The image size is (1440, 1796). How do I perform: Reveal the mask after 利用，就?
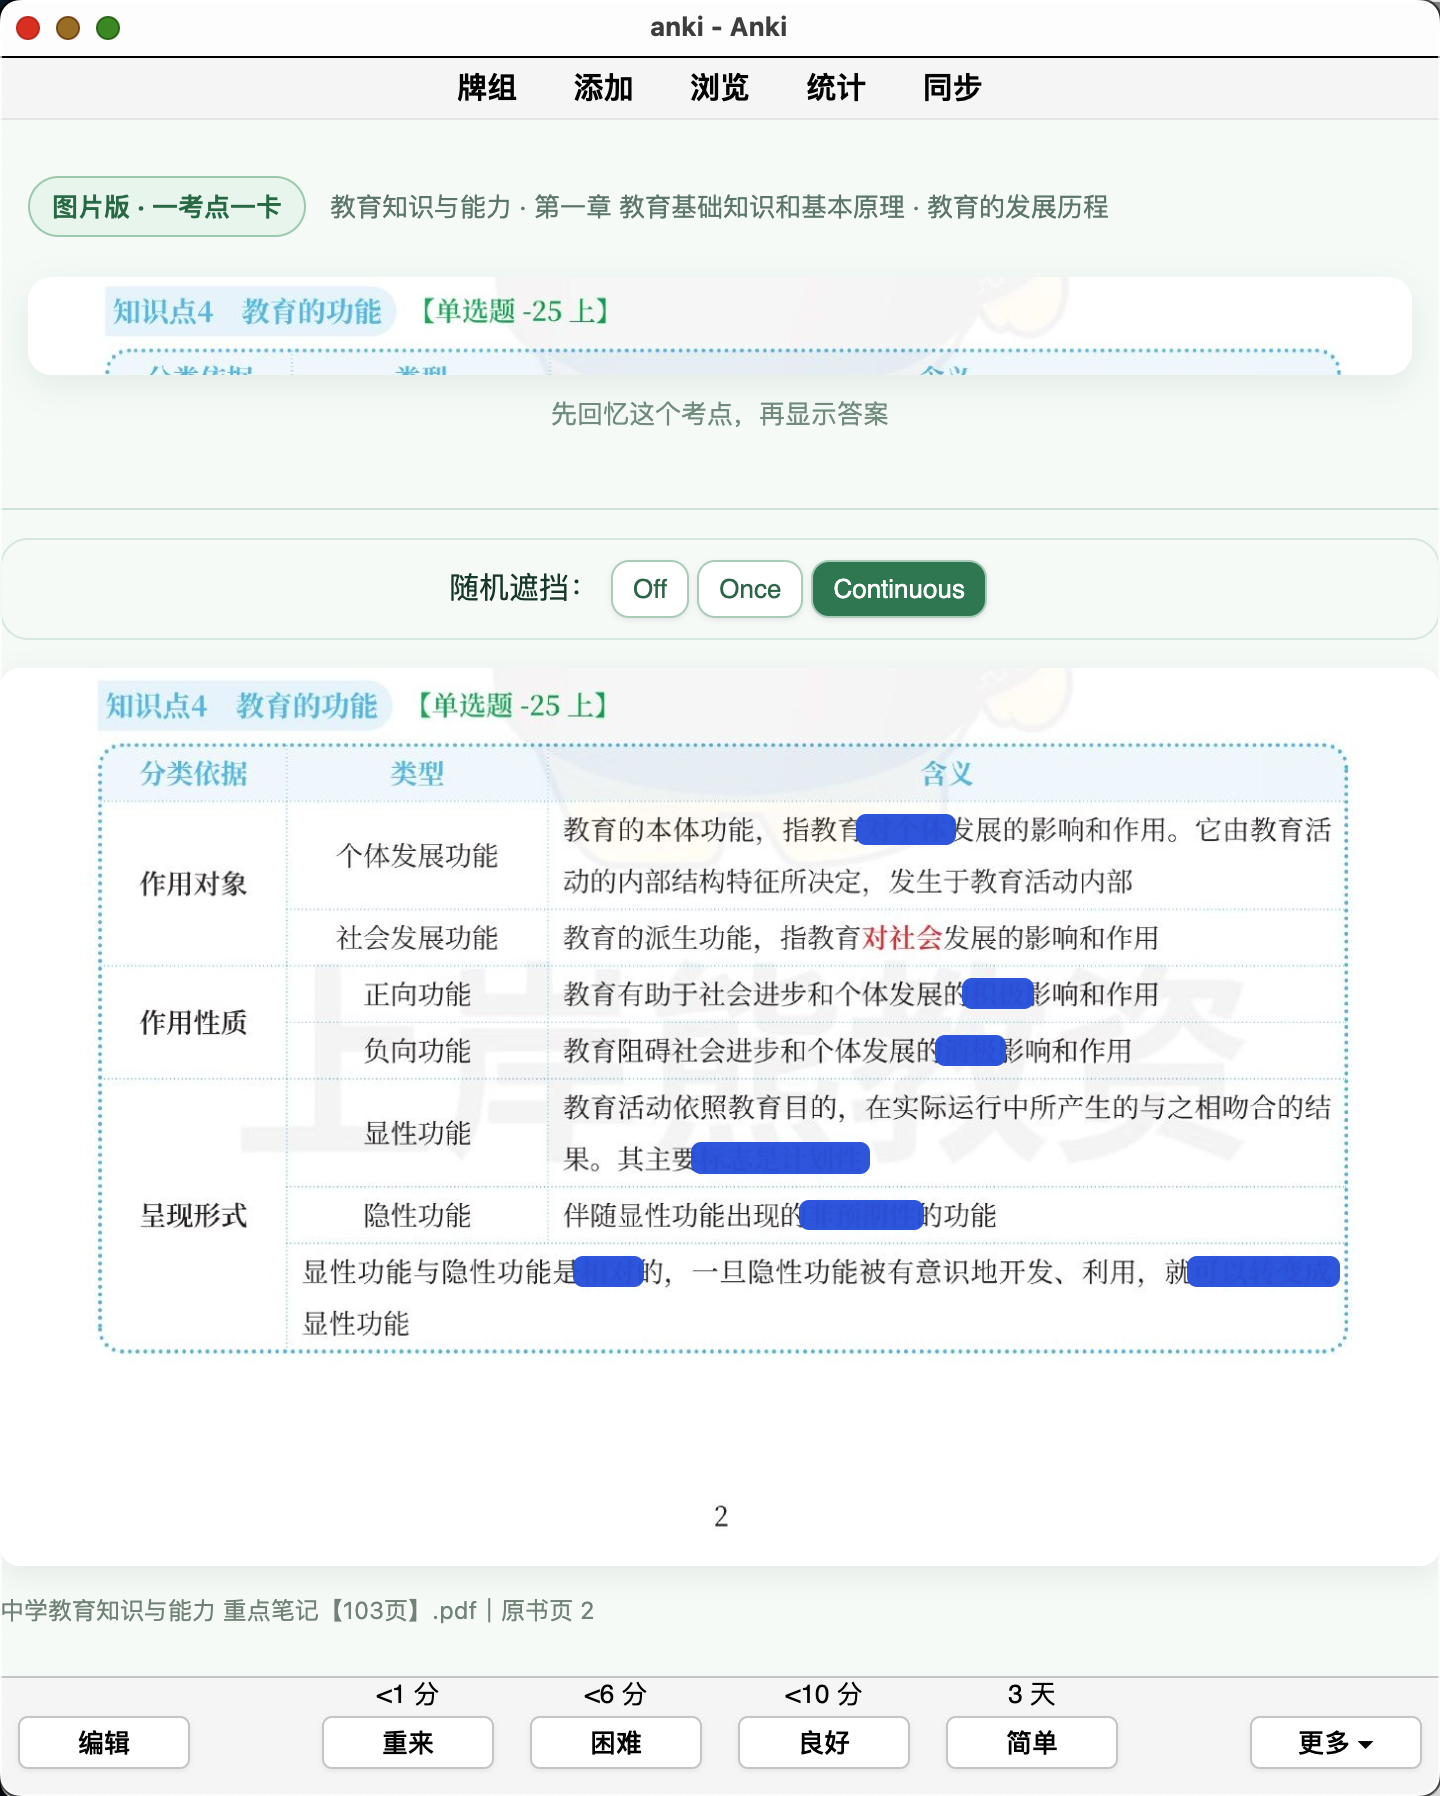coord(1263,1272)
